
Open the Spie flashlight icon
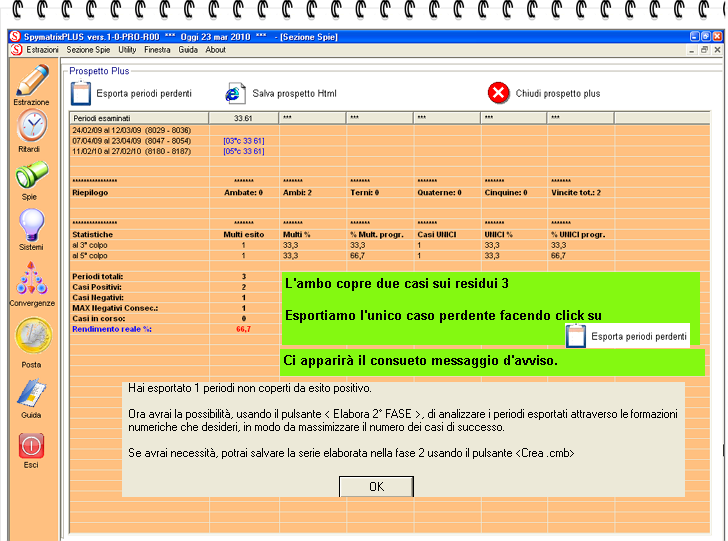coord(32,175)
